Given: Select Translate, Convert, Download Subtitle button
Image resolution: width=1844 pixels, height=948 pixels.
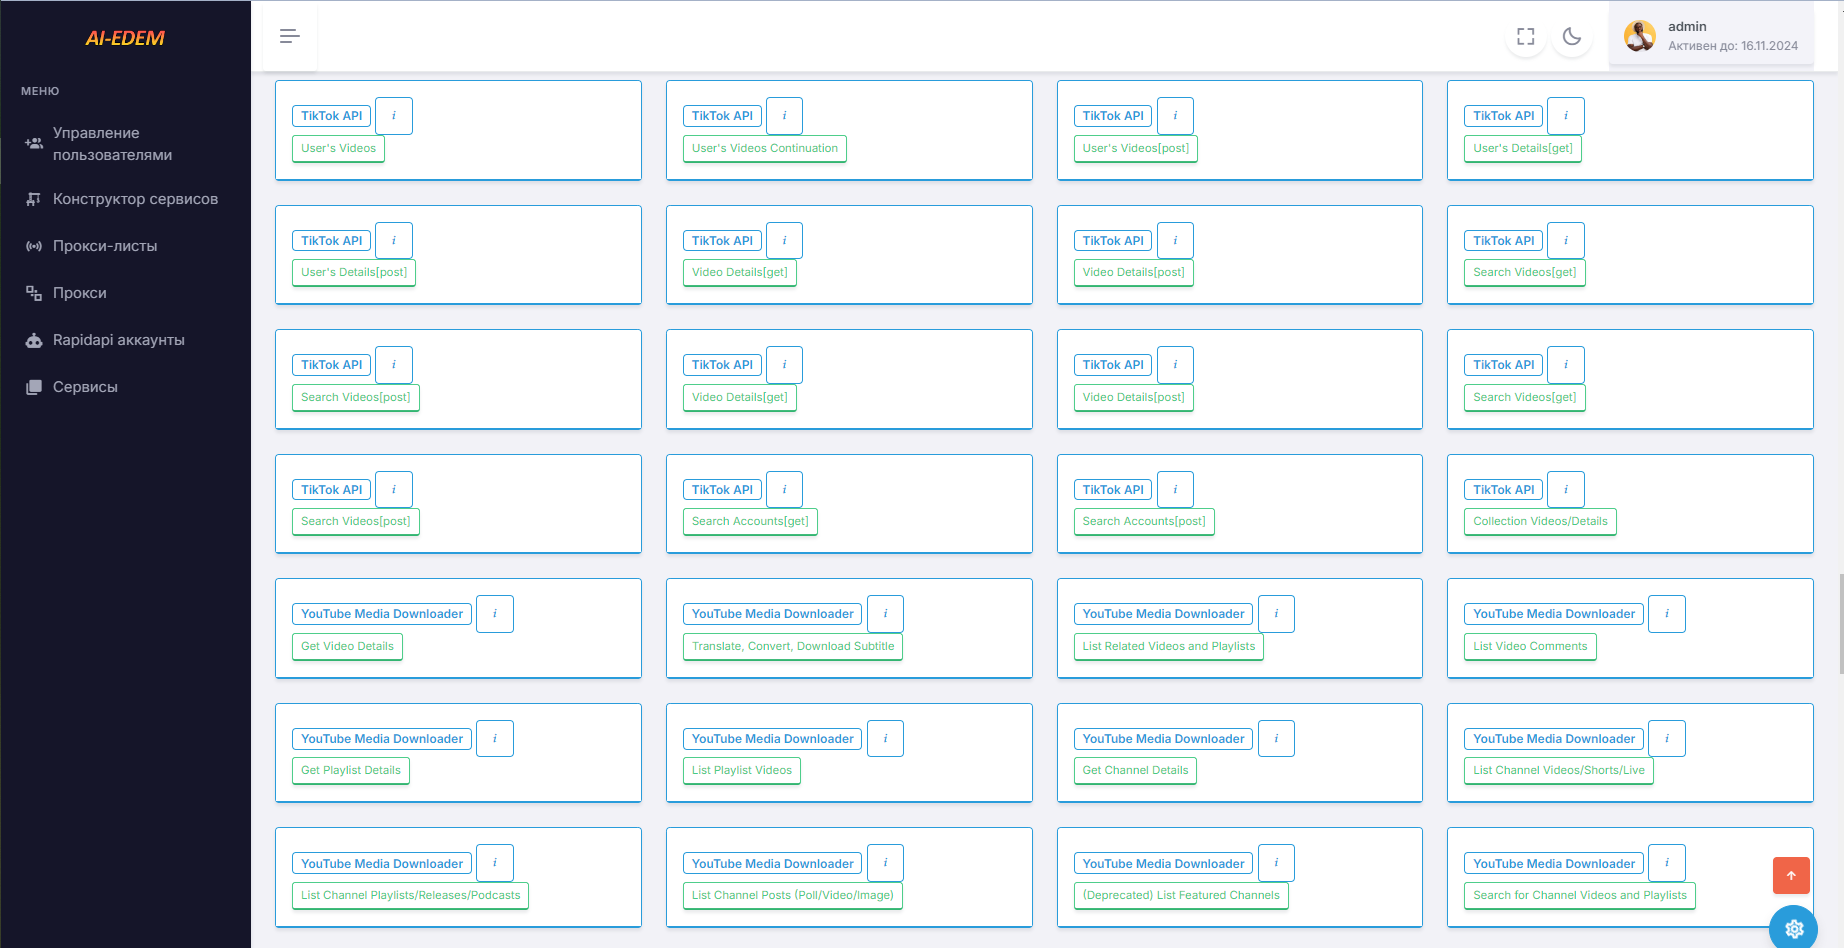Looking at the screenshot, I should tap(793, 646).
